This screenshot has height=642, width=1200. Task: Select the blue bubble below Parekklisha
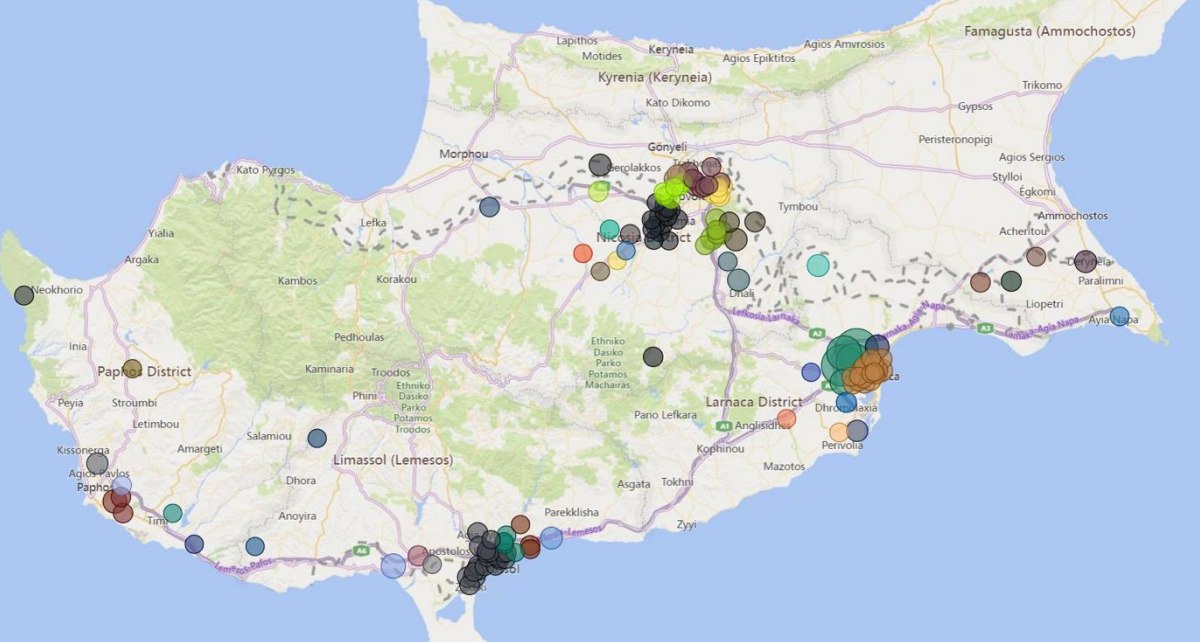point(551,538)
